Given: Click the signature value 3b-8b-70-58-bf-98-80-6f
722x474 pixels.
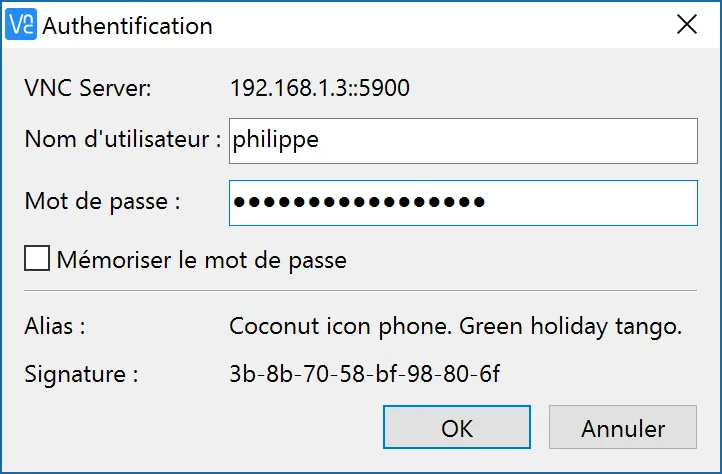Looking at the screenshot, I should point(365,374).
